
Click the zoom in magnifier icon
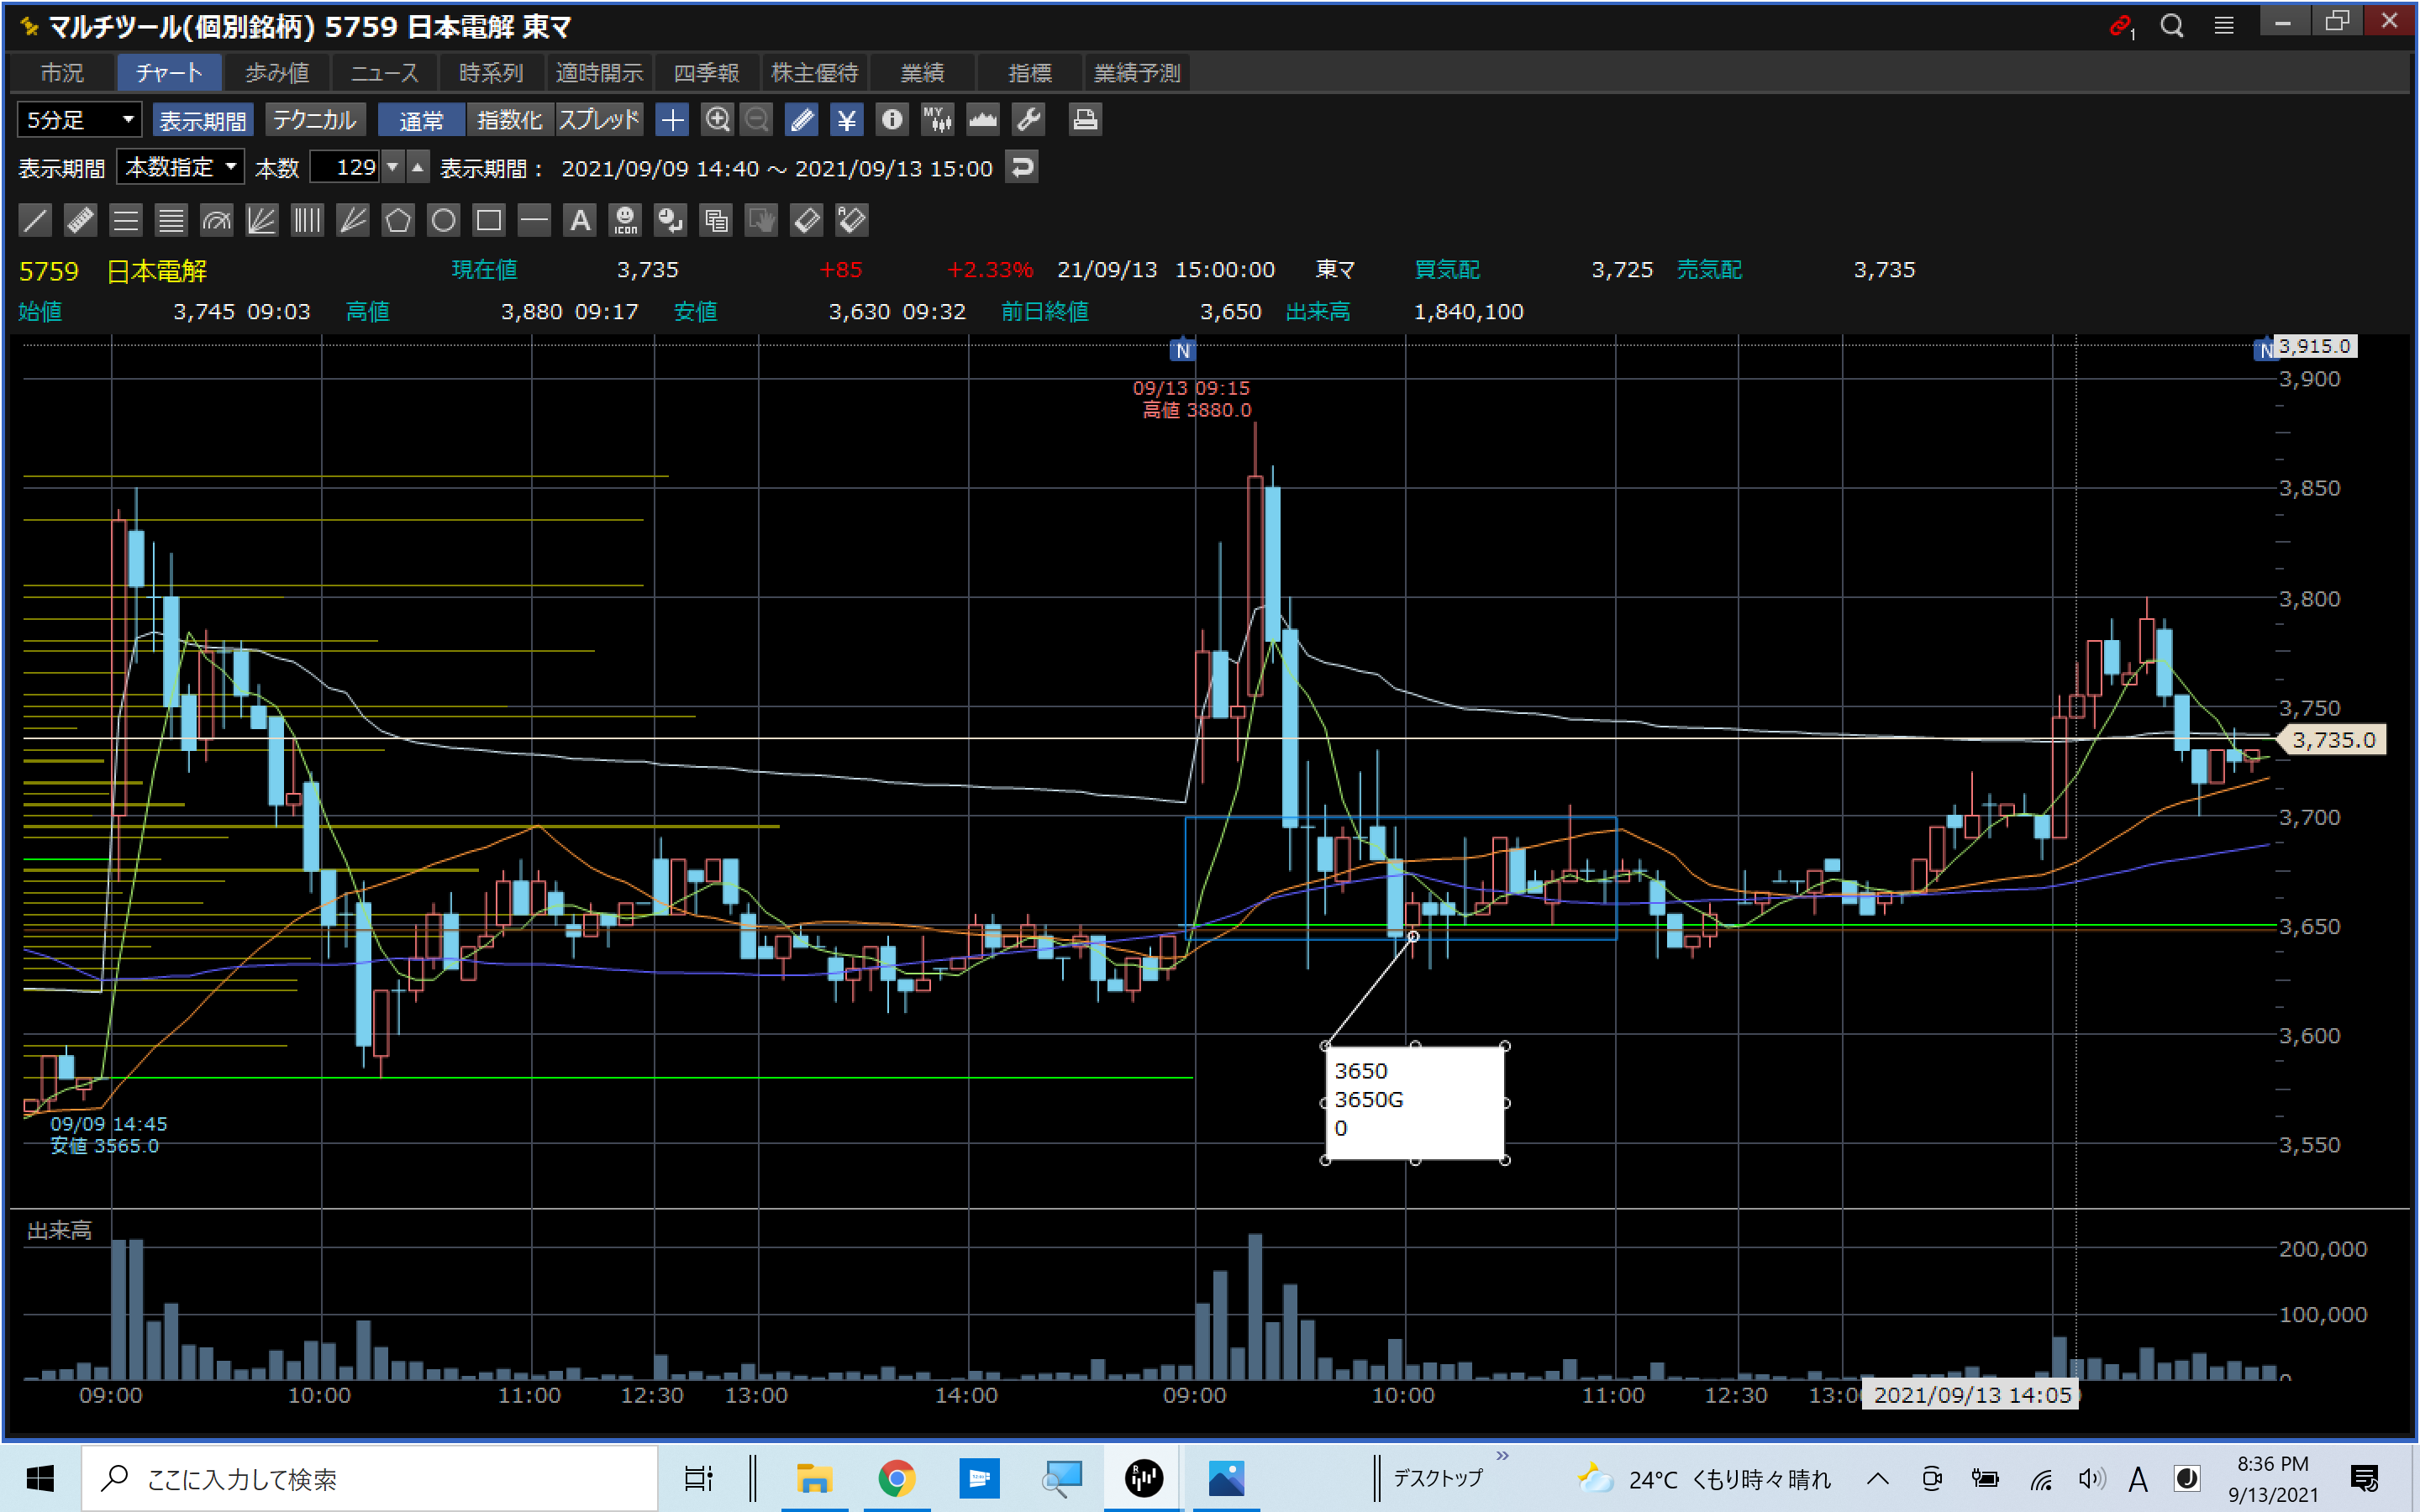click(717, 120)
